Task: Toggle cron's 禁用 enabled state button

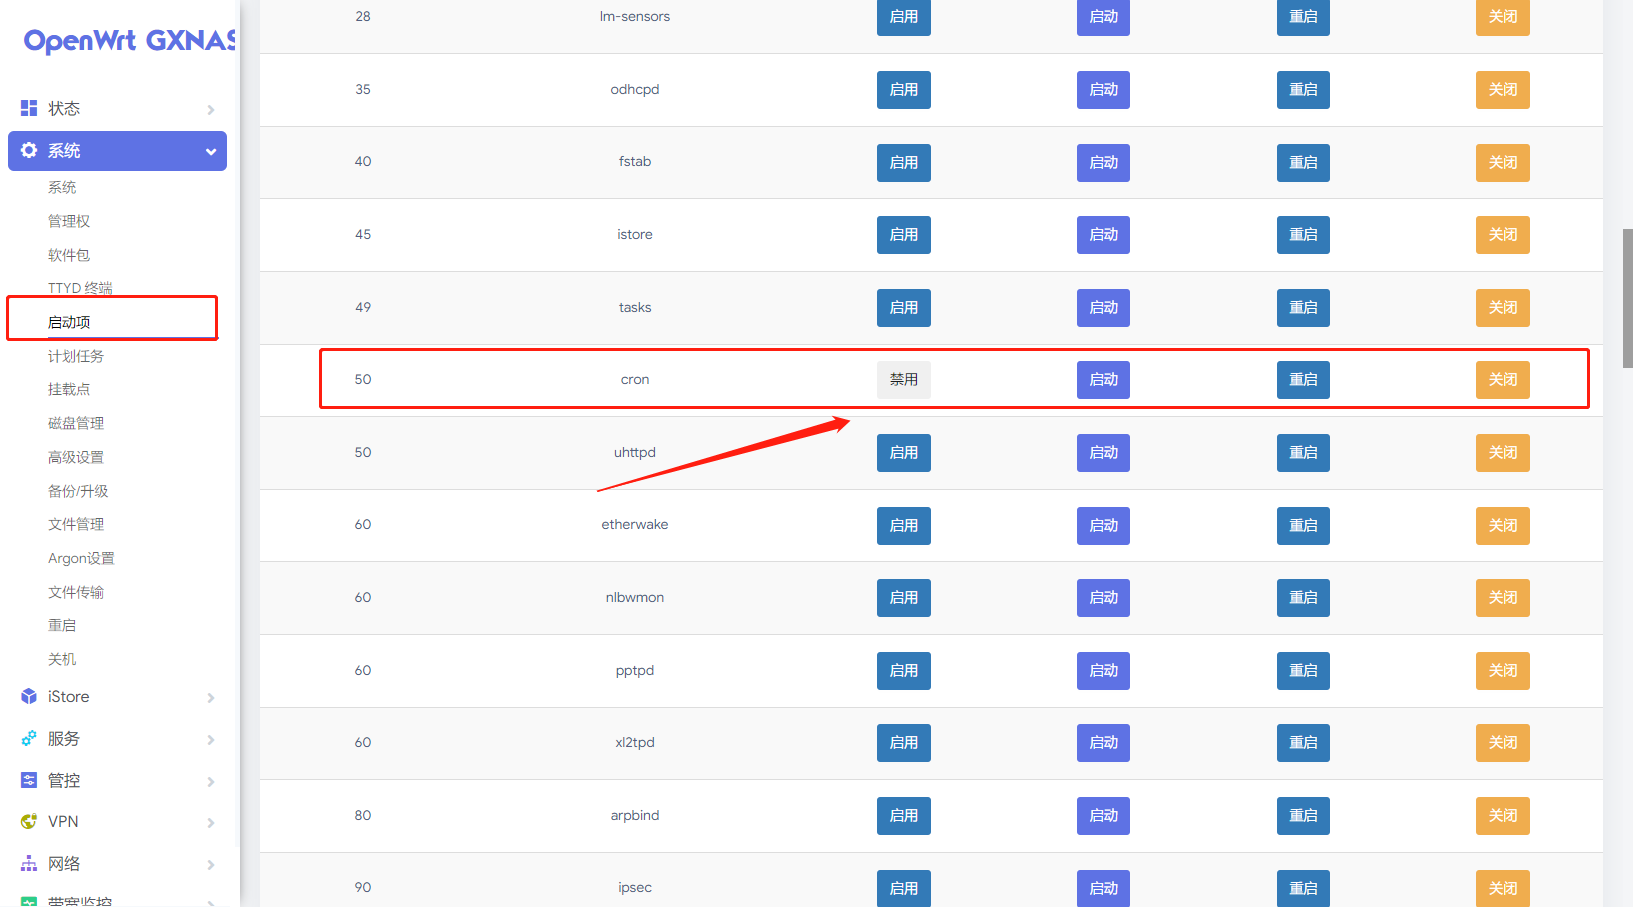Action: [903, 380]
